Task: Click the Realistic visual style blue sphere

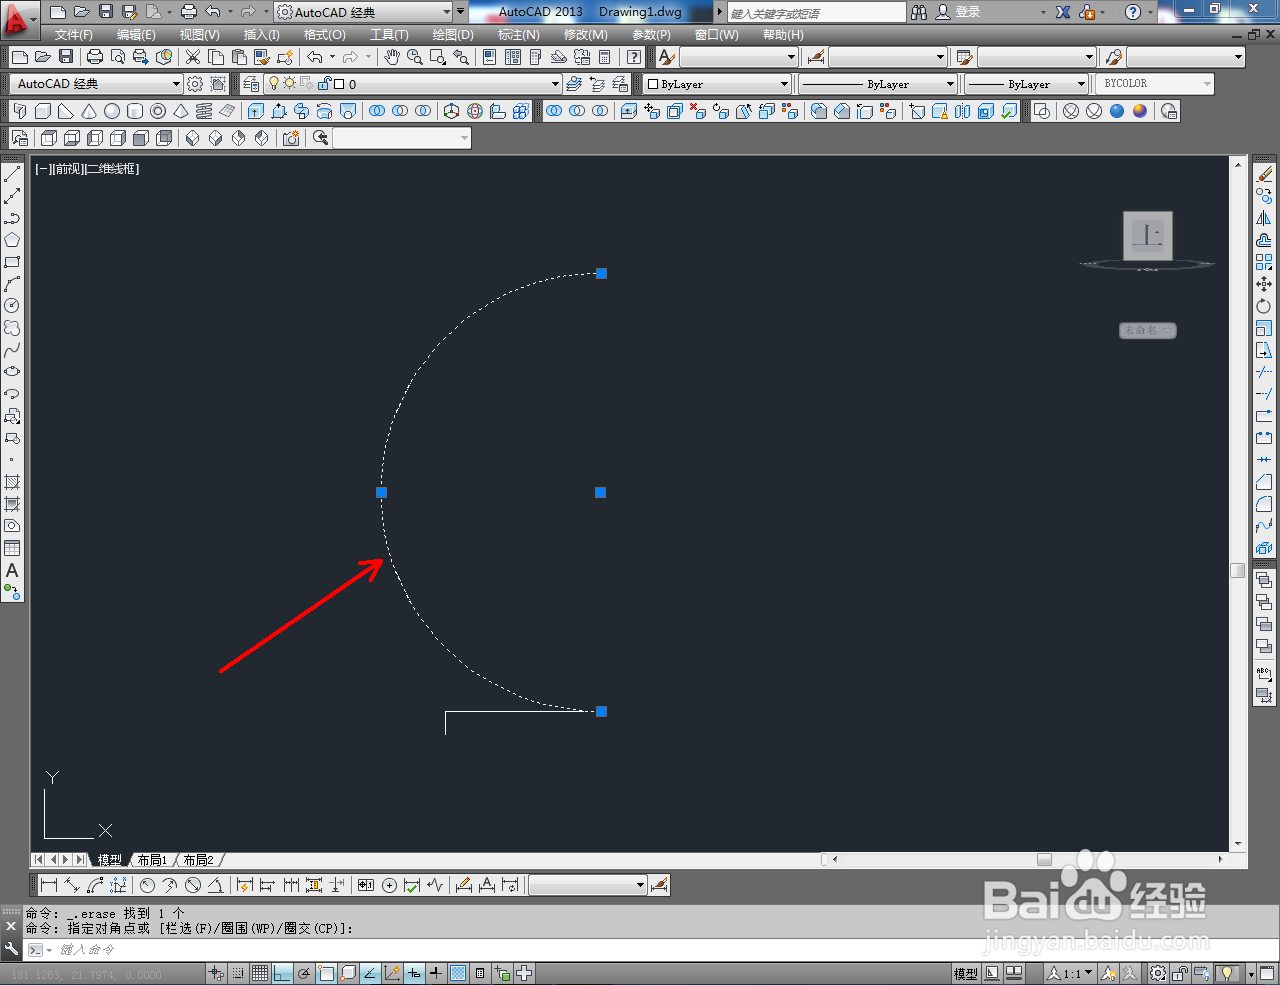Action: coord(1117,111)
